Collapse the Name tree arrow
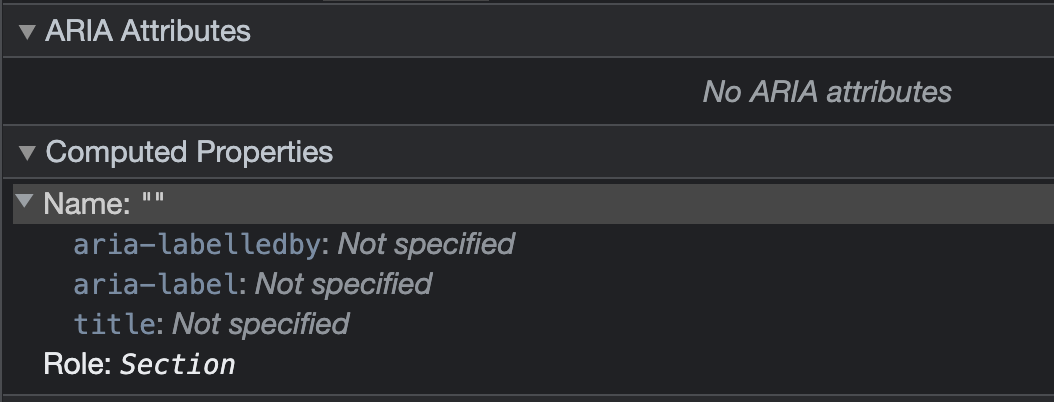 tap(25, 201)
